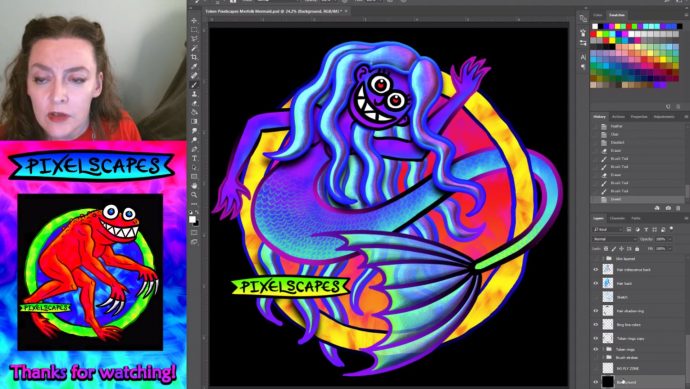Open the Layers panel menu
Image resolution: width=690 pixels, height=389 pixels.
click(686, 218)
